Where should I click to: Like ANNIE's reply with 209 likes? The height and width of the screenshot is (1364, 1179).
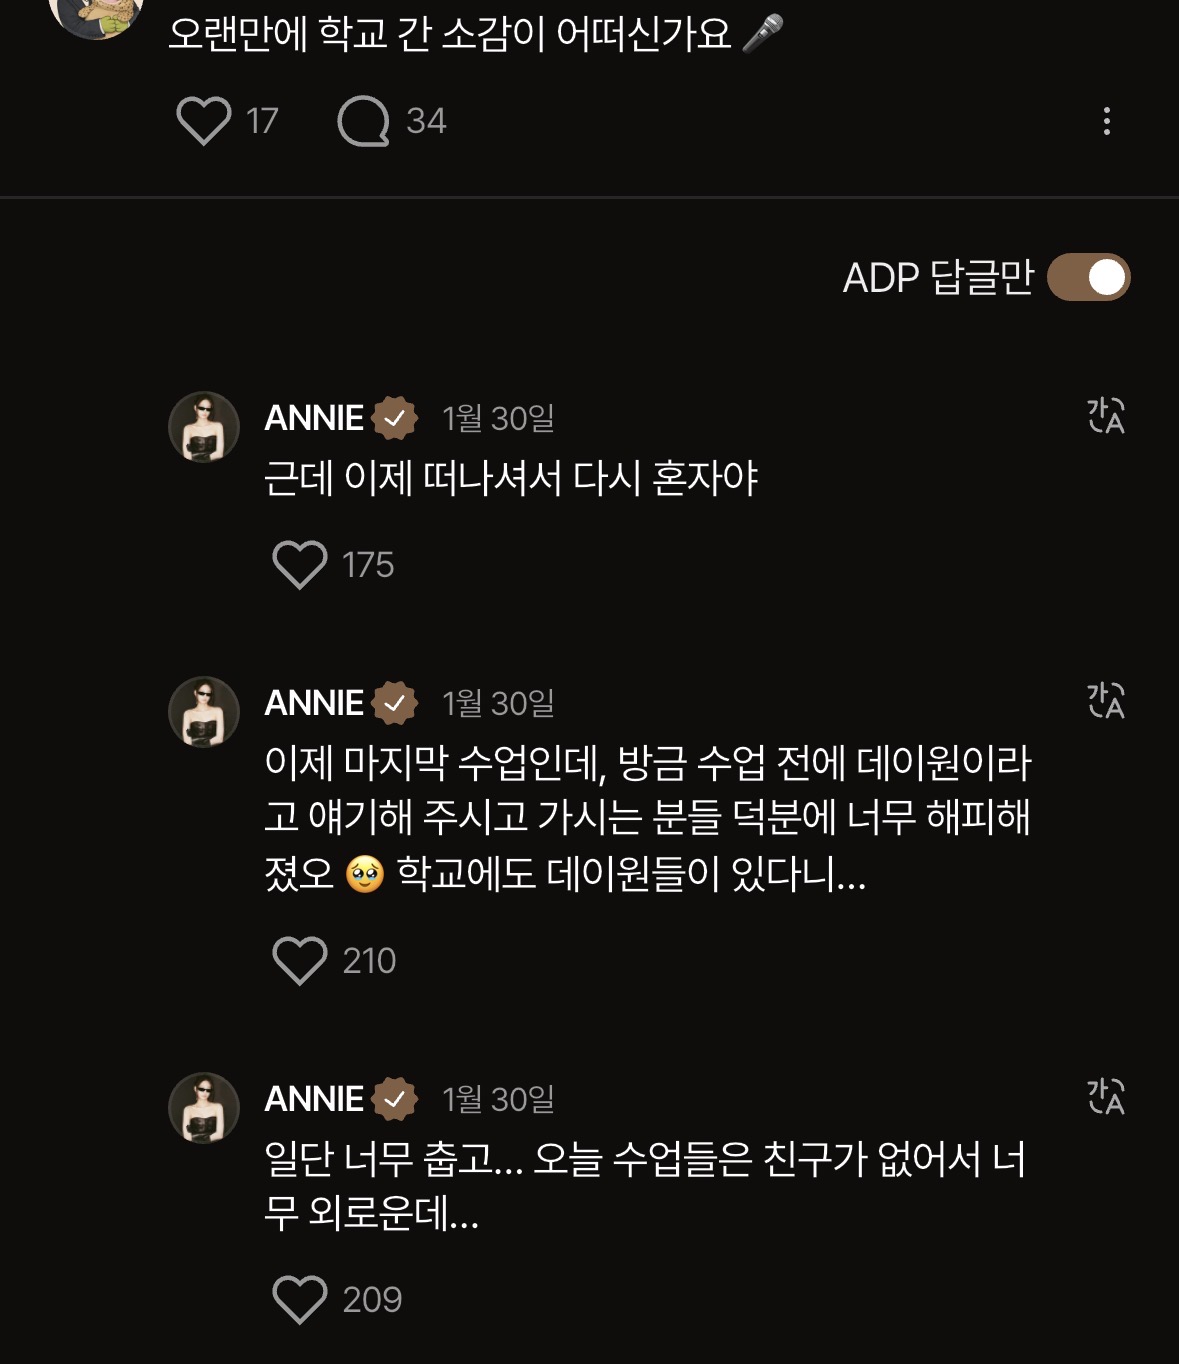tap(300, 1300)
